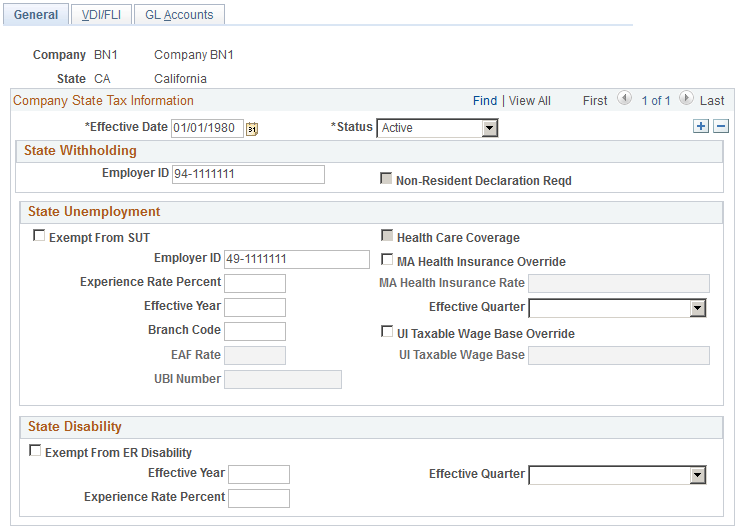
Task: Check Exempt From ER Disability
Action: (x=35, y=450)
